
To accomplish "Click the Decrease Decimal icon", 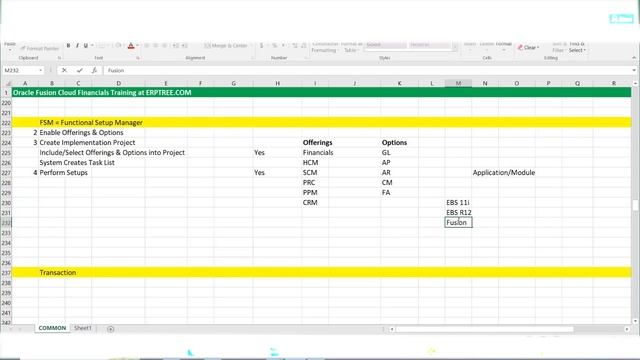I will 304,45.
